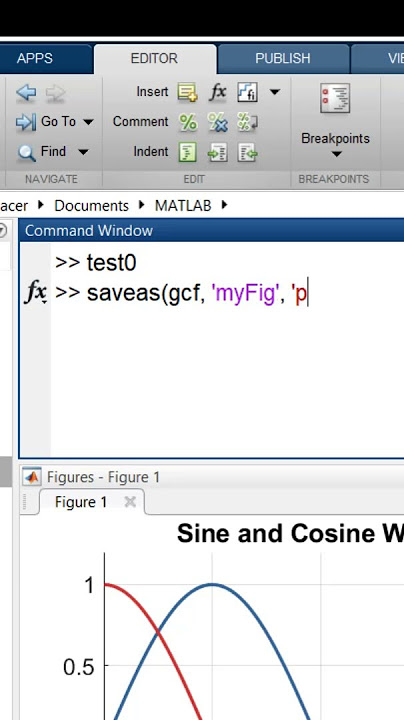This screenshot has height=720, width=404.
Task: Expand the dropdown arrow beside the fi icon
Action: [275, 92]
